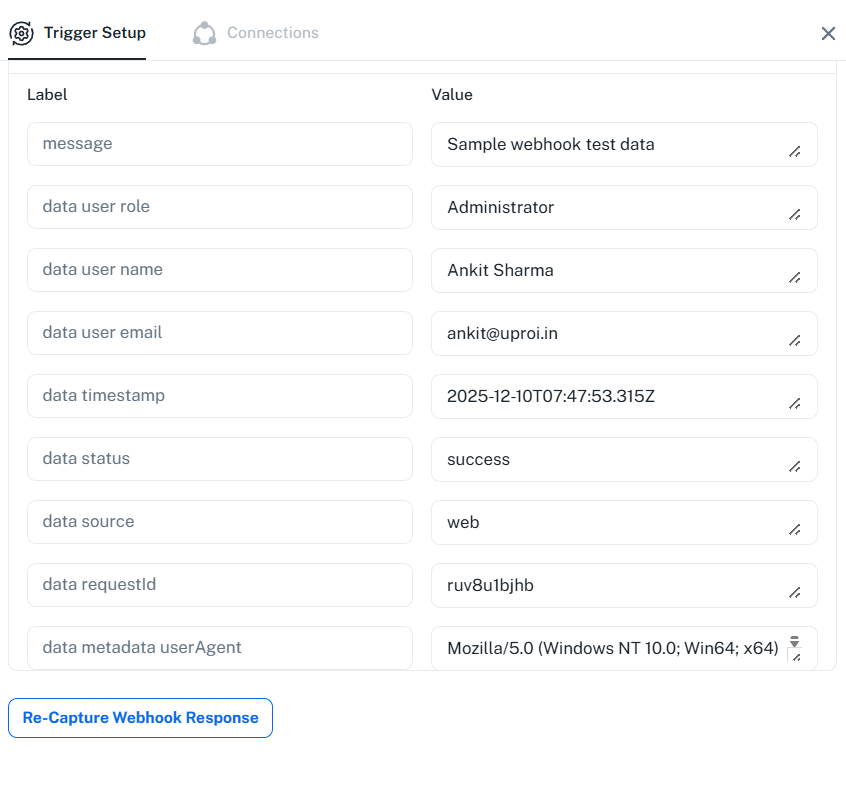This screenshot has width=846, height=794.
Task: Click resize grip on success value field
Action: [x=795, y=467]
